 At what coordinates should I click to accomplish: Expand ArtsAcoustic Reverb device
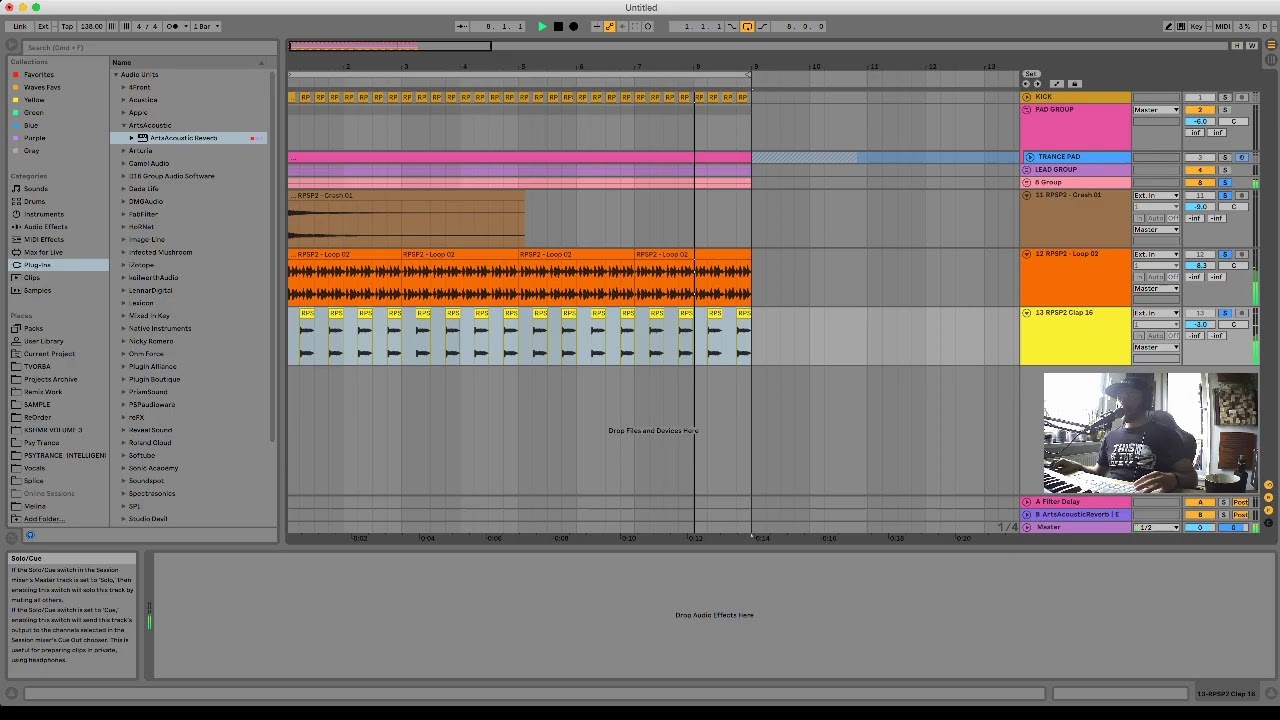(132, 138)
